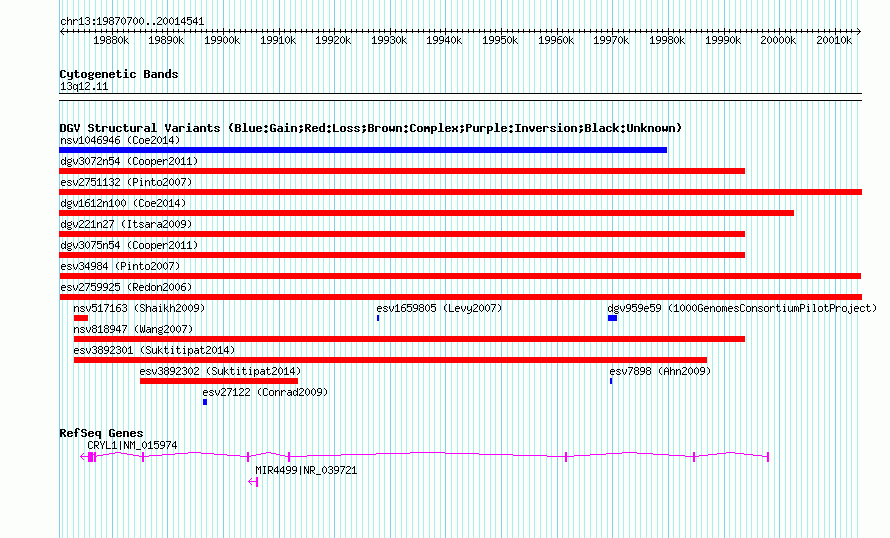890x538 pixels.
Task: Click the 19980k position on the ruler
Action: click(667, 40)
